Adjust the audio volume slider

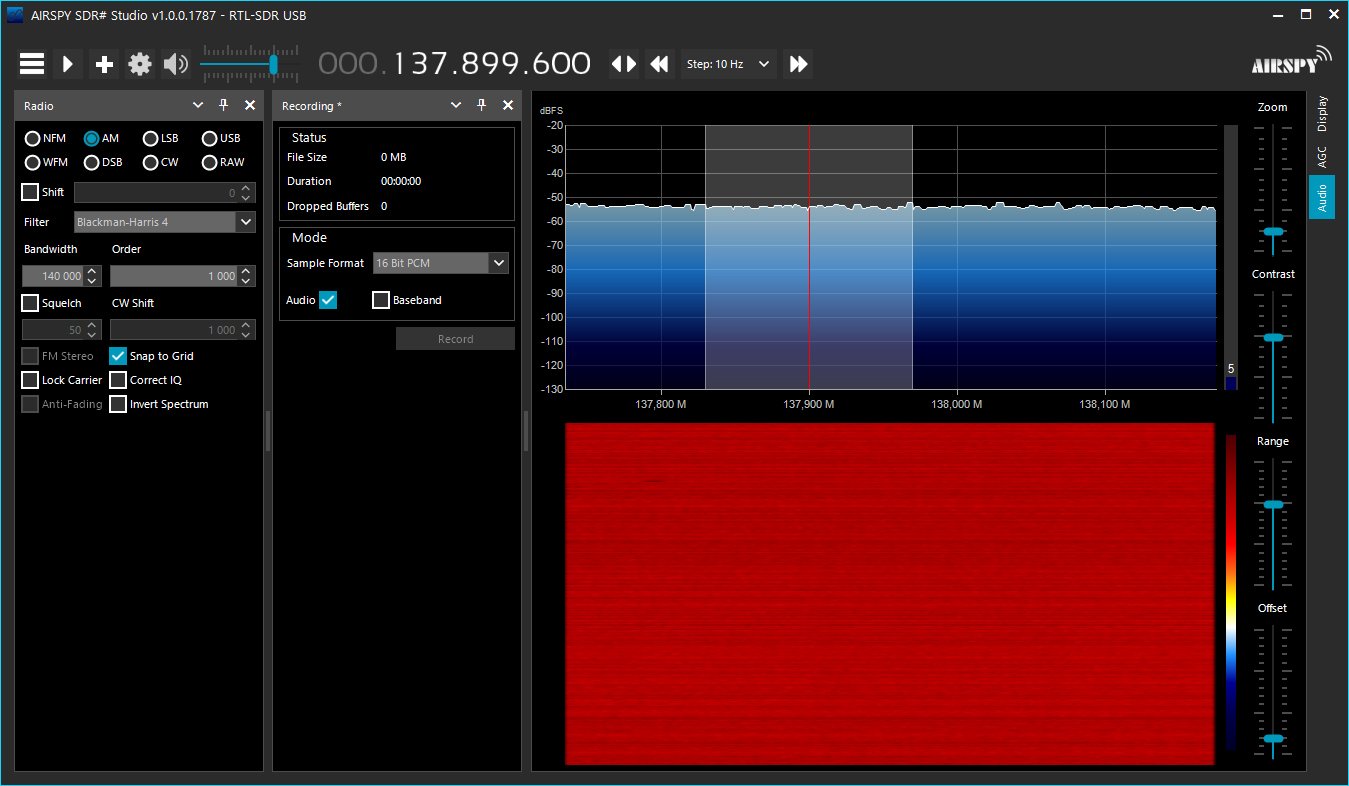[273, 64]
